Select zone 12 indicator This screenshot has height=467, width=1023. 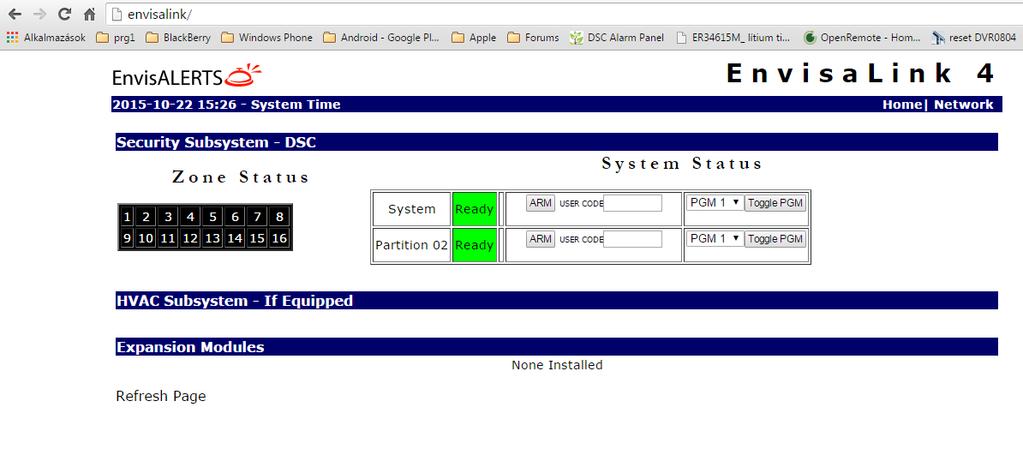191,239
